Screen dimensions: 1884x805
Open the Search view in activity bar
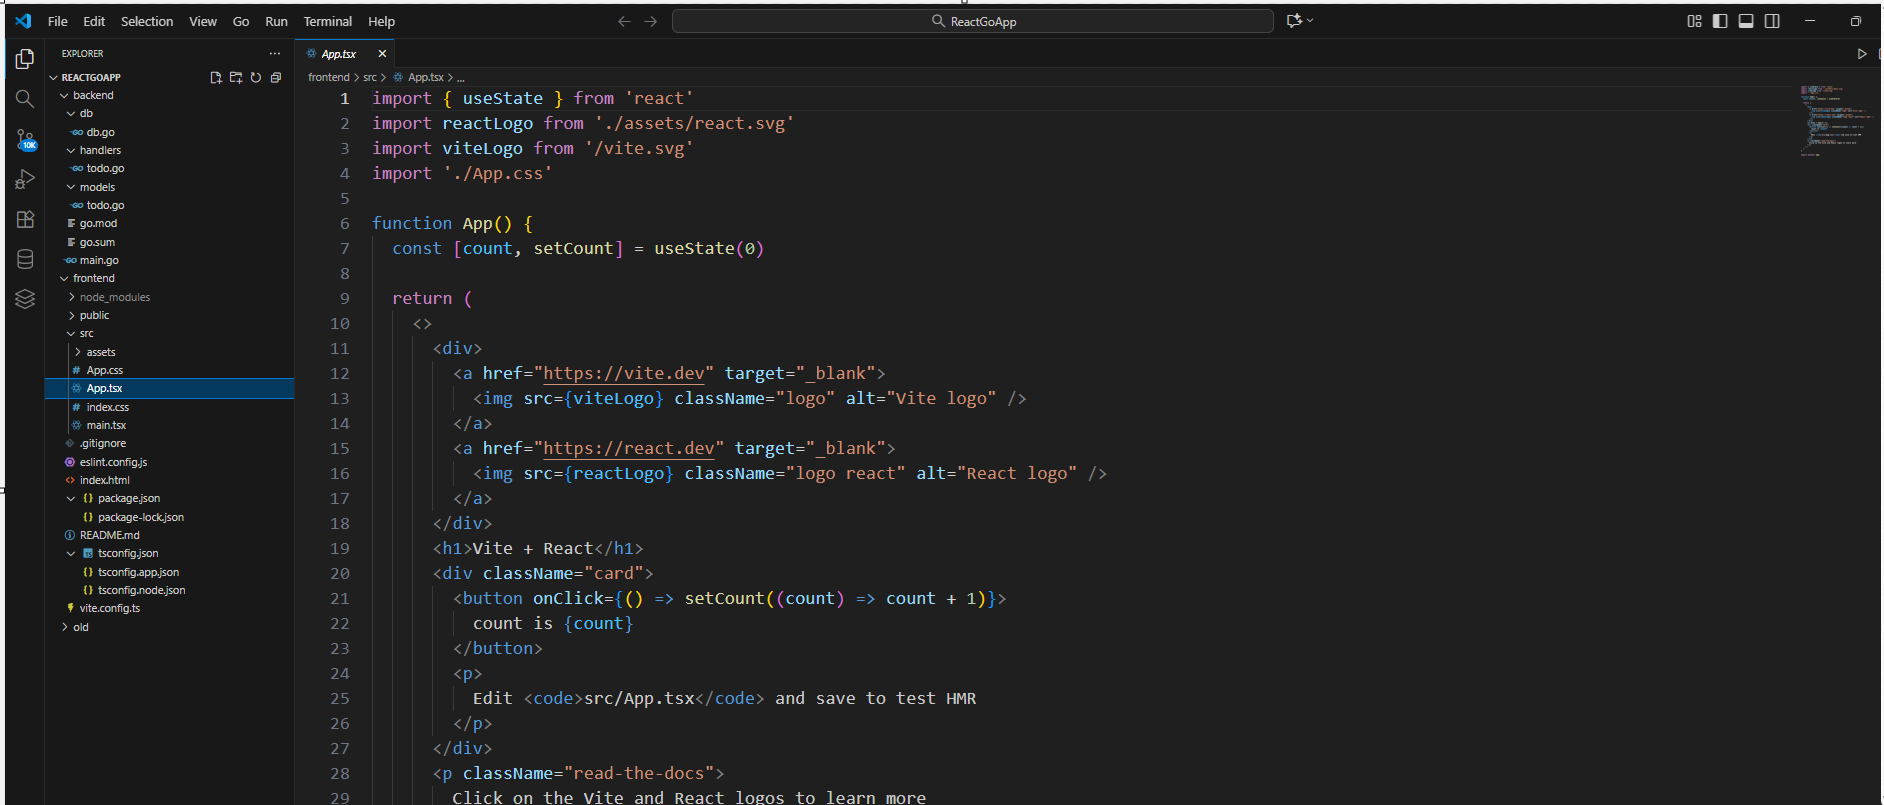[25, 99]
